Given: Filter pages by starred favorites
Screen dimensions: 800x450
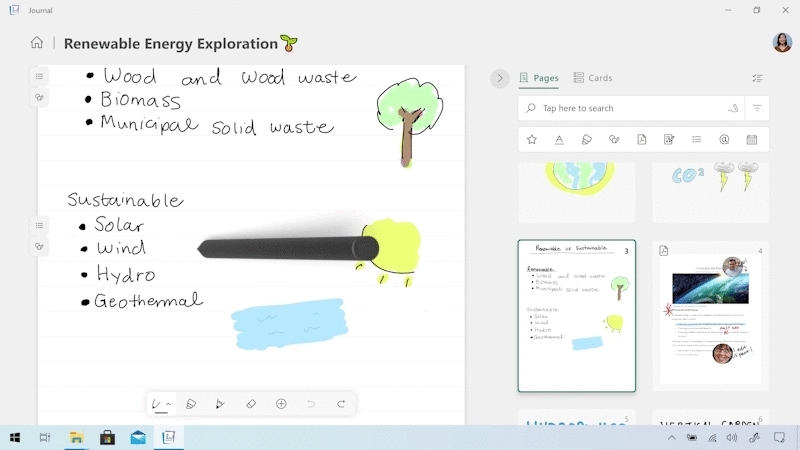Looking at the screenshot, I should 532,140.
